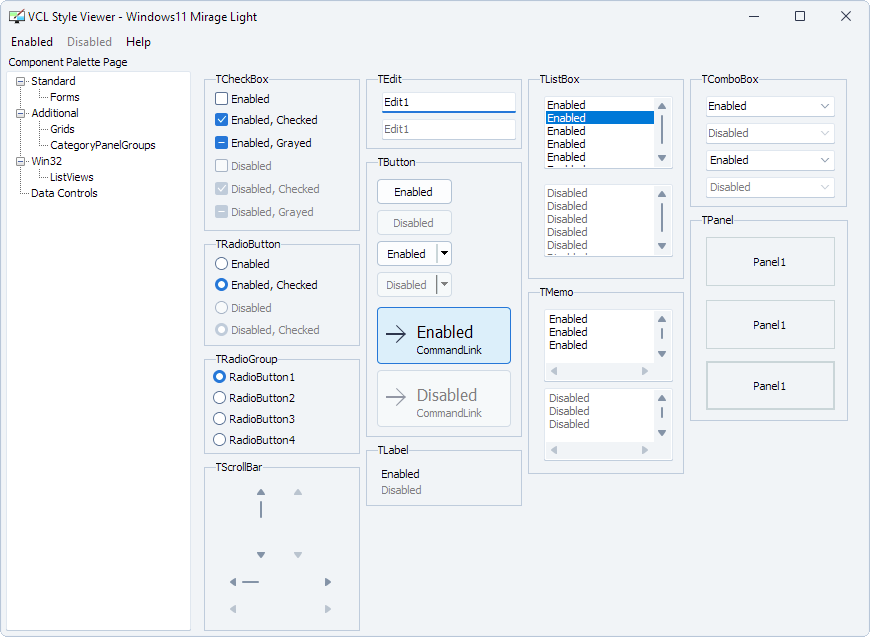Image resolution: width=870 pixels, height=637 pixels.
Task: Click the plain Disabled button under TButton
Action: pyautogui.click(x=414, y=223)
